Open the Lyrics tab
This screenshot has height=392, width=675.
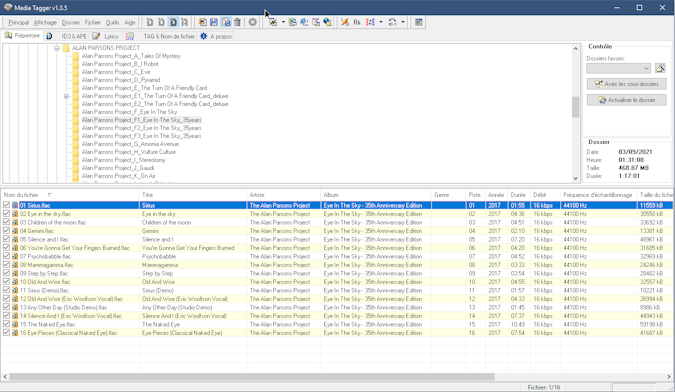(x=106, y=37)
